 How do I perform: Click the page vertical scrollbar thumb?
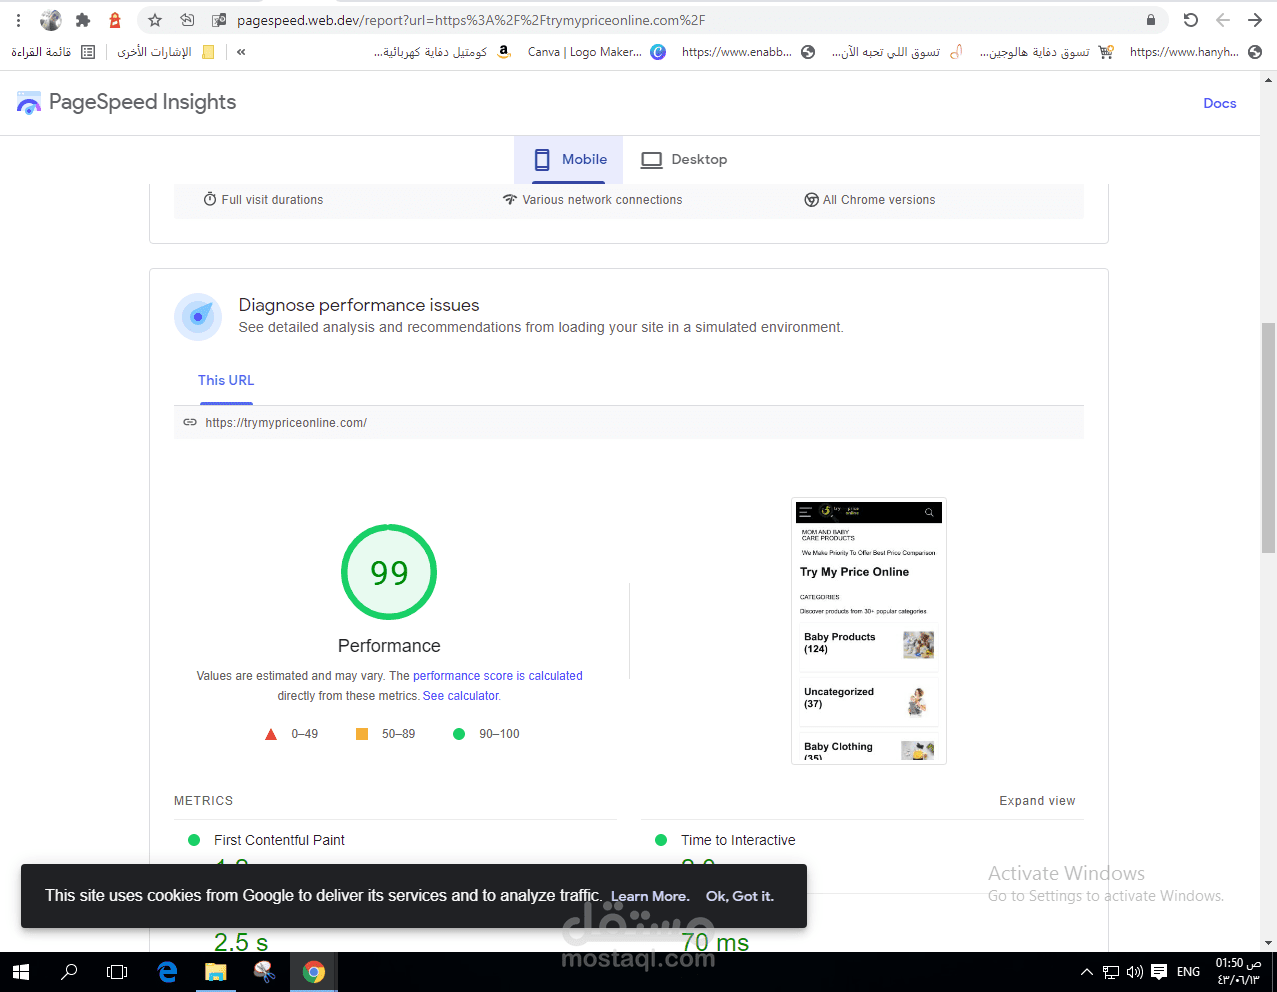[1268, 438]
